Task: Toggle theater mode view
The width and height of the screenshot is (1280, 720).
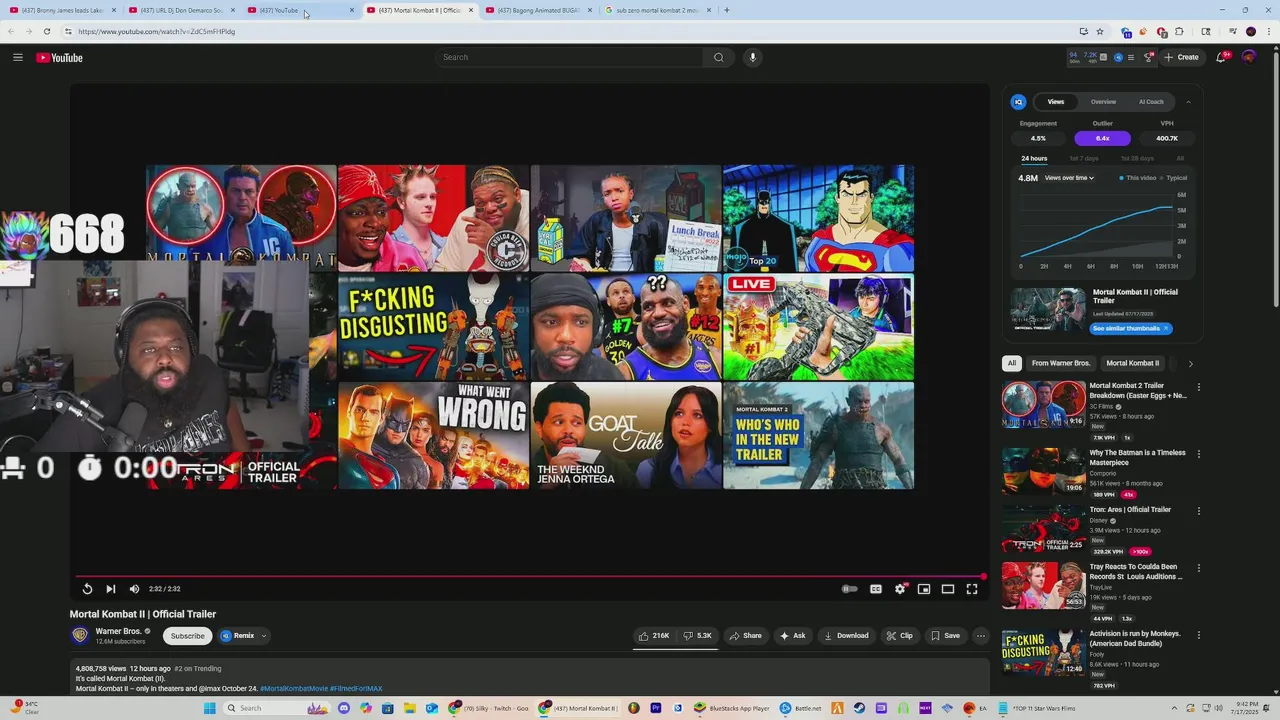Action: pyautogui.click(x=948, y=589)
